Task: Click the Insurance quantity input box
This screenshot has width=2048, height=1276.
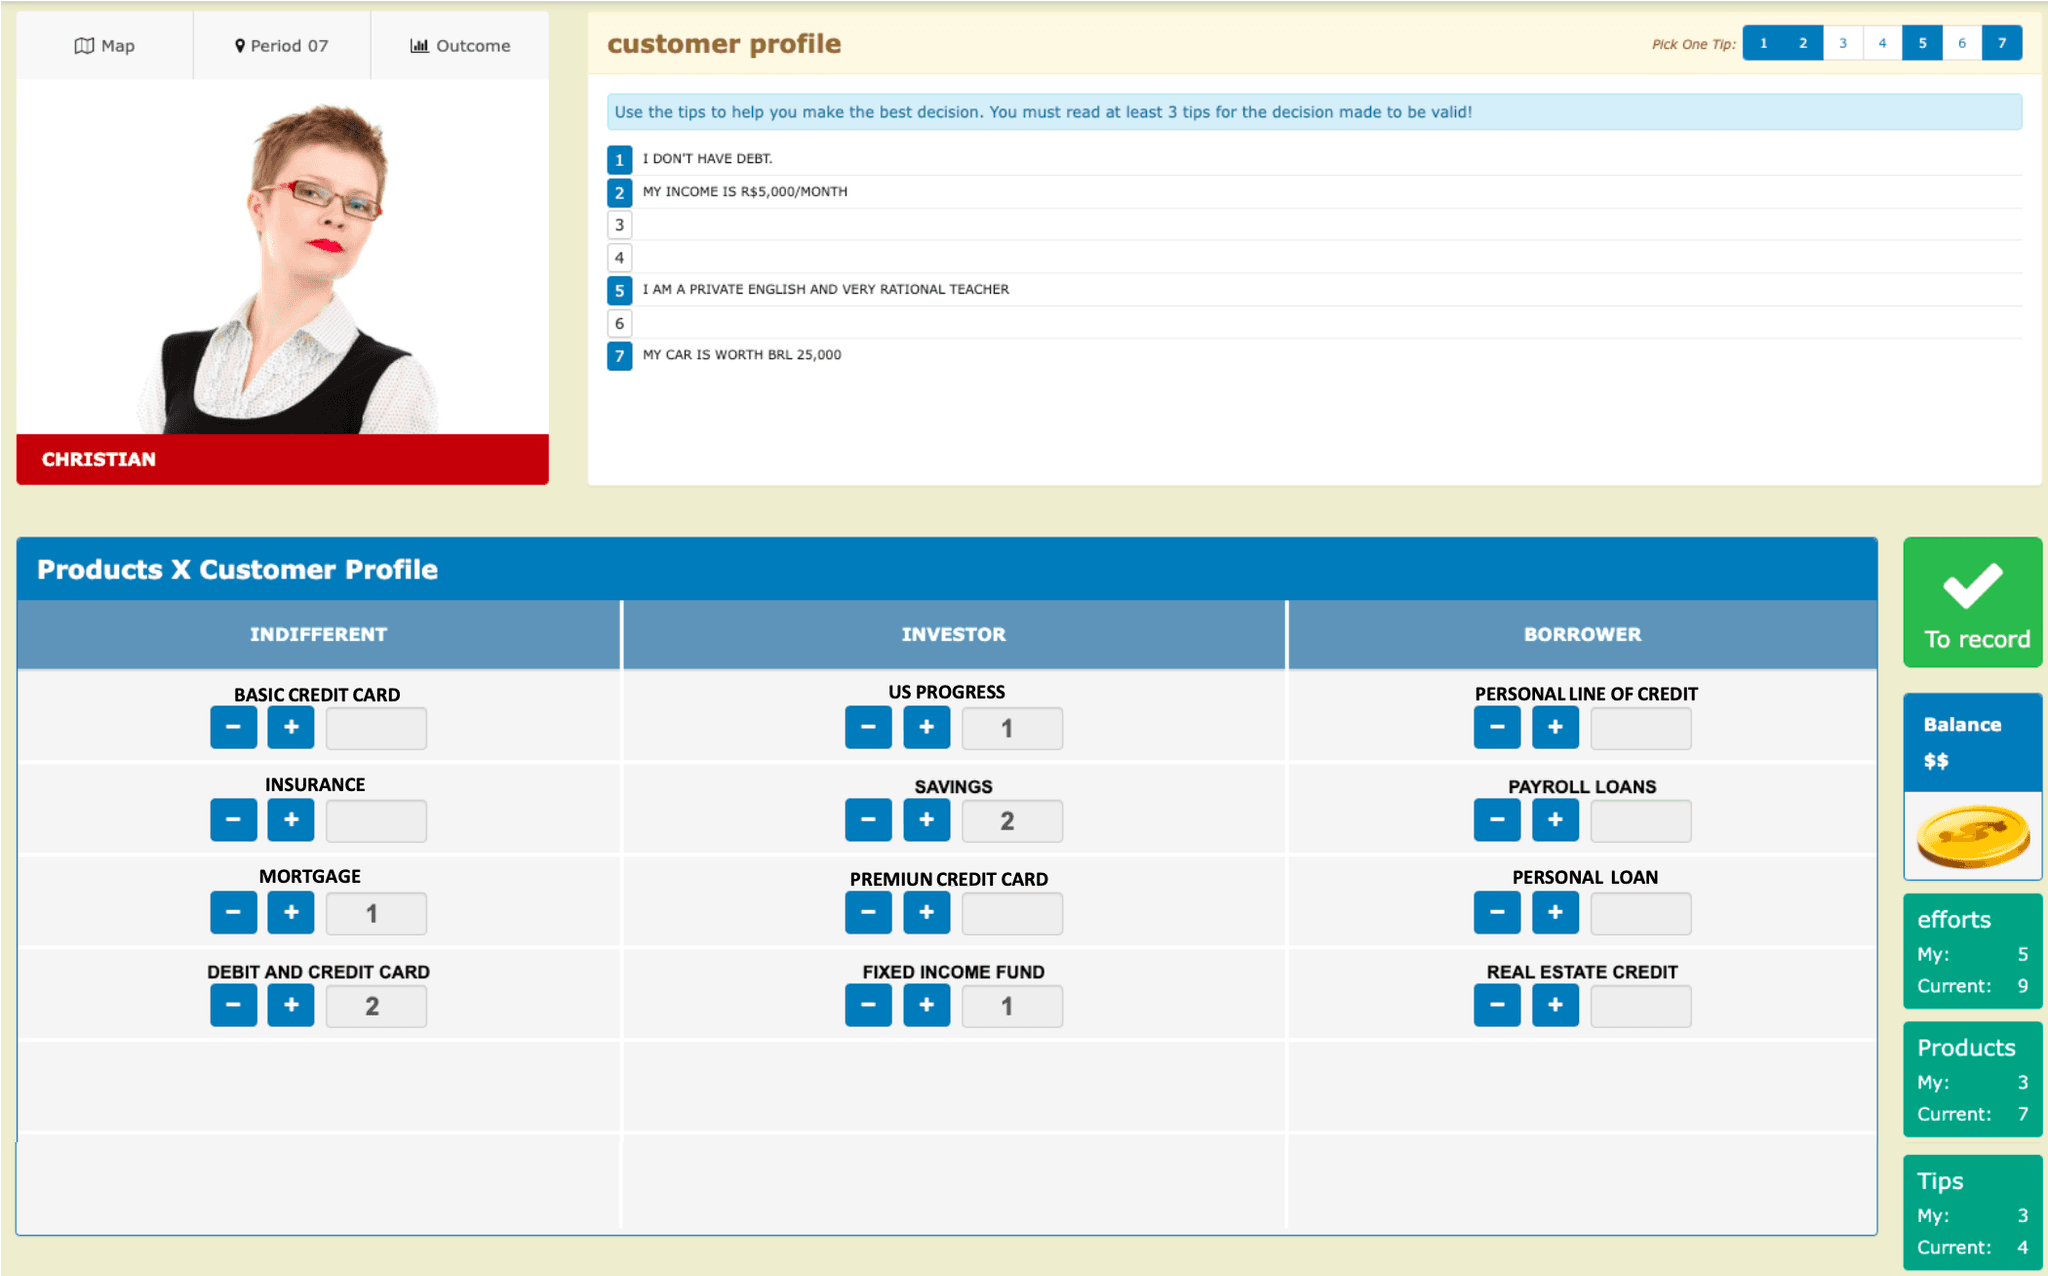Action: point(376,819)
